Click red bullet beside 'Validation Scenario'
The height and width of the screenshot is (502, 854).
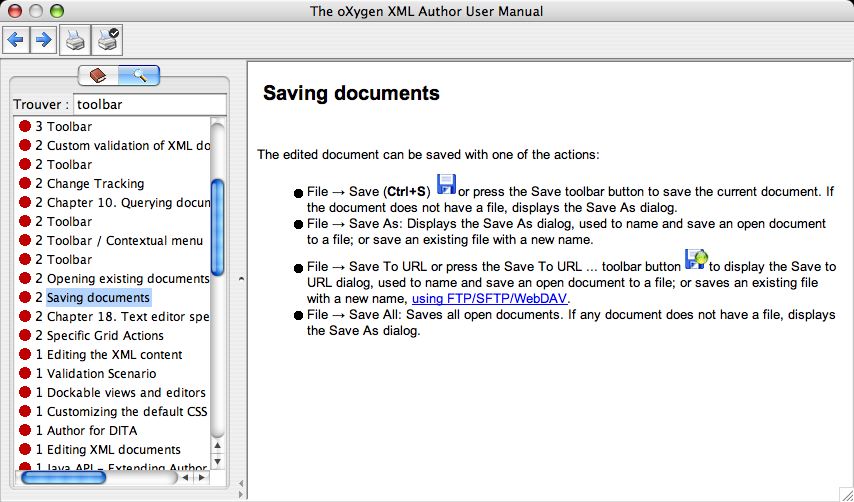(25, 374)
